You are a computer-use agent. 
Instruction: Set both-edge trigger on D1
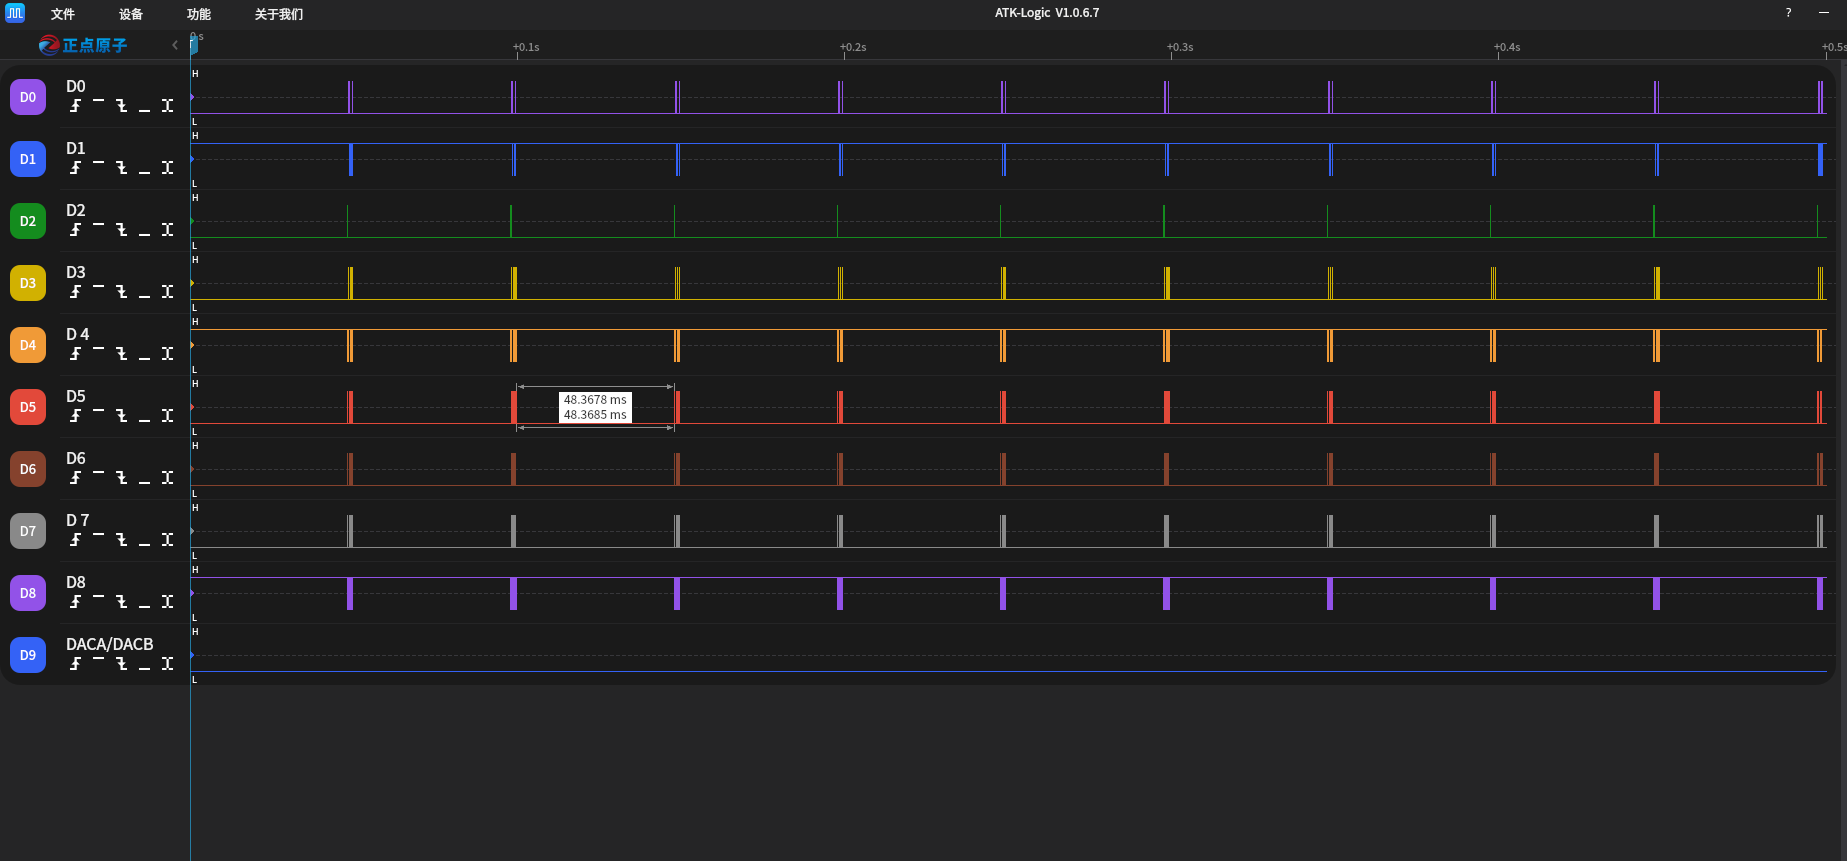[x=167, y=168]
